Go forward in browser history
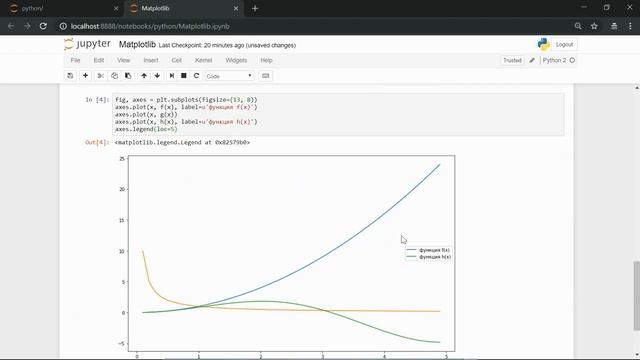The height and width of the screenshot is (360, 640). pos(27,26)
